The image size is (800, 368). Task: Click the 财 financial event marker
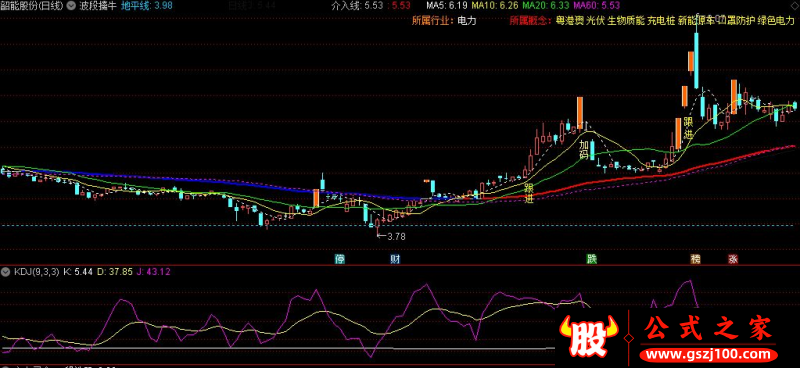click(395, 259)
